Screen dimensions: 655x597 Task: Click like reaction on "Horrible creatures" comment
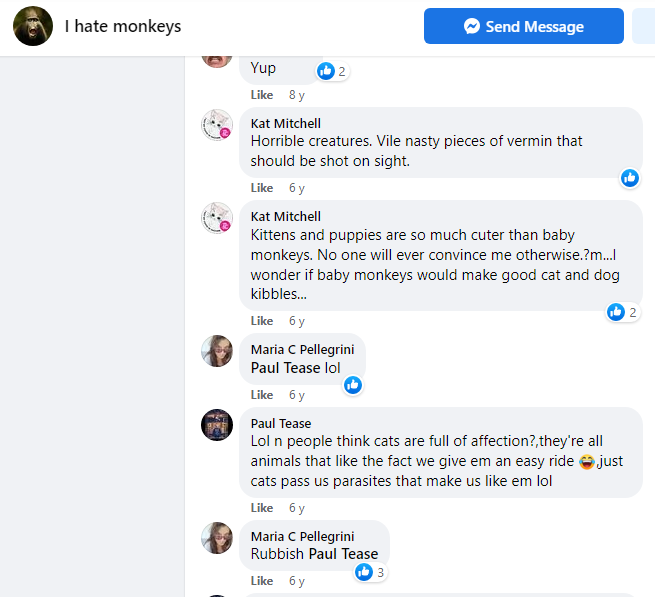[x=630, y=178]
